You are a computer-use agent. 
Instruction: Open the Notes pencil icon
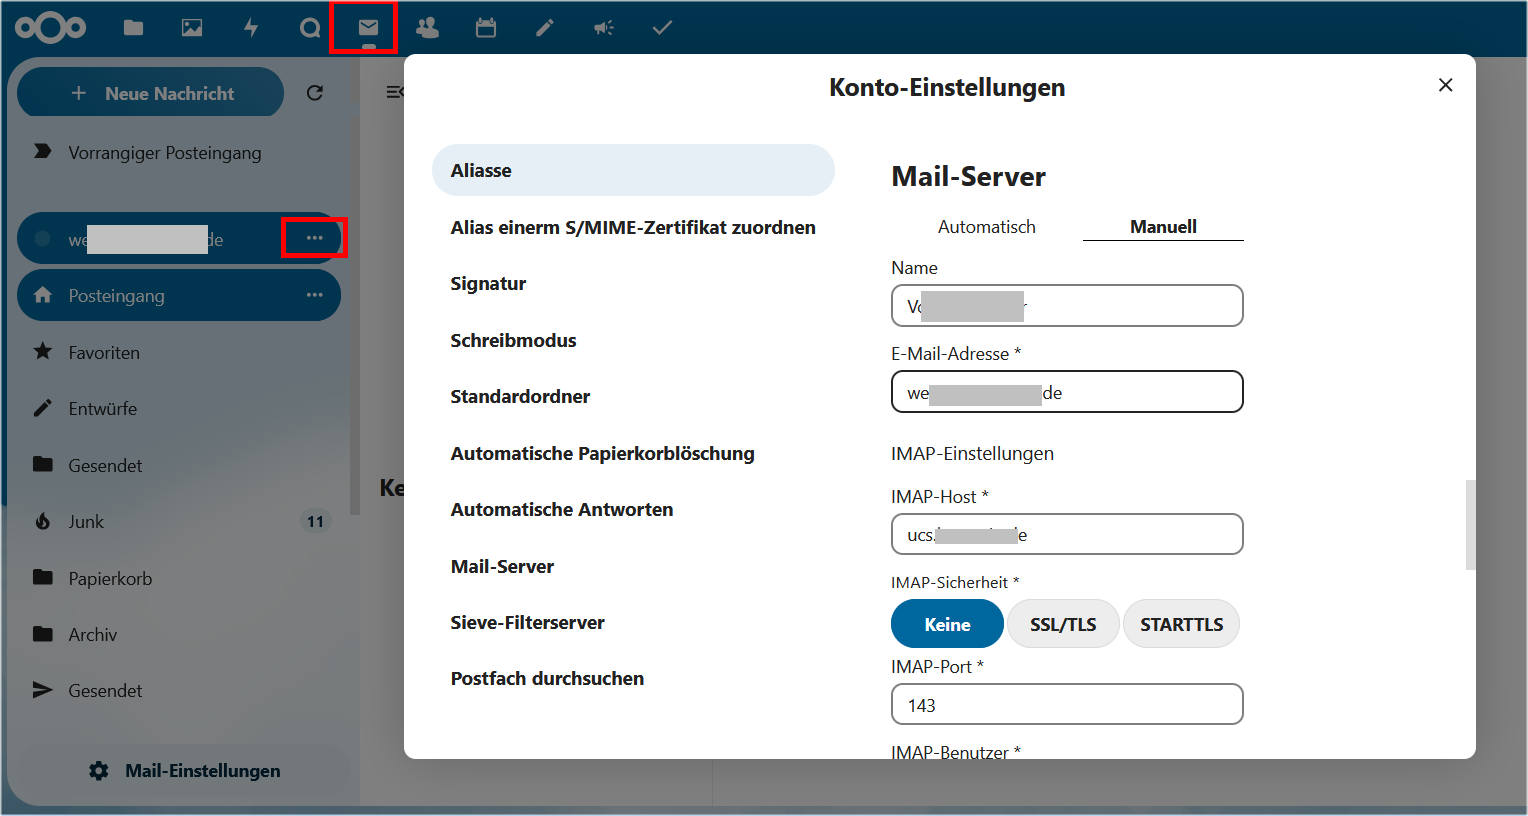tap(545, 28)
